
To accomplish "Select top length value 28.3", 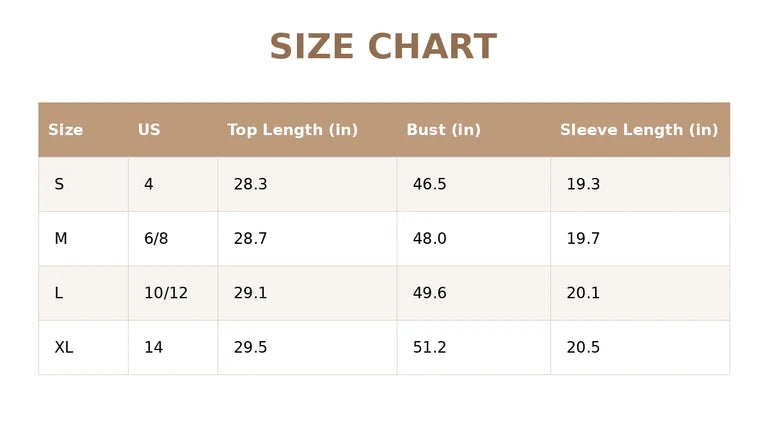I will pyautogui.click(x=250, y=184).
